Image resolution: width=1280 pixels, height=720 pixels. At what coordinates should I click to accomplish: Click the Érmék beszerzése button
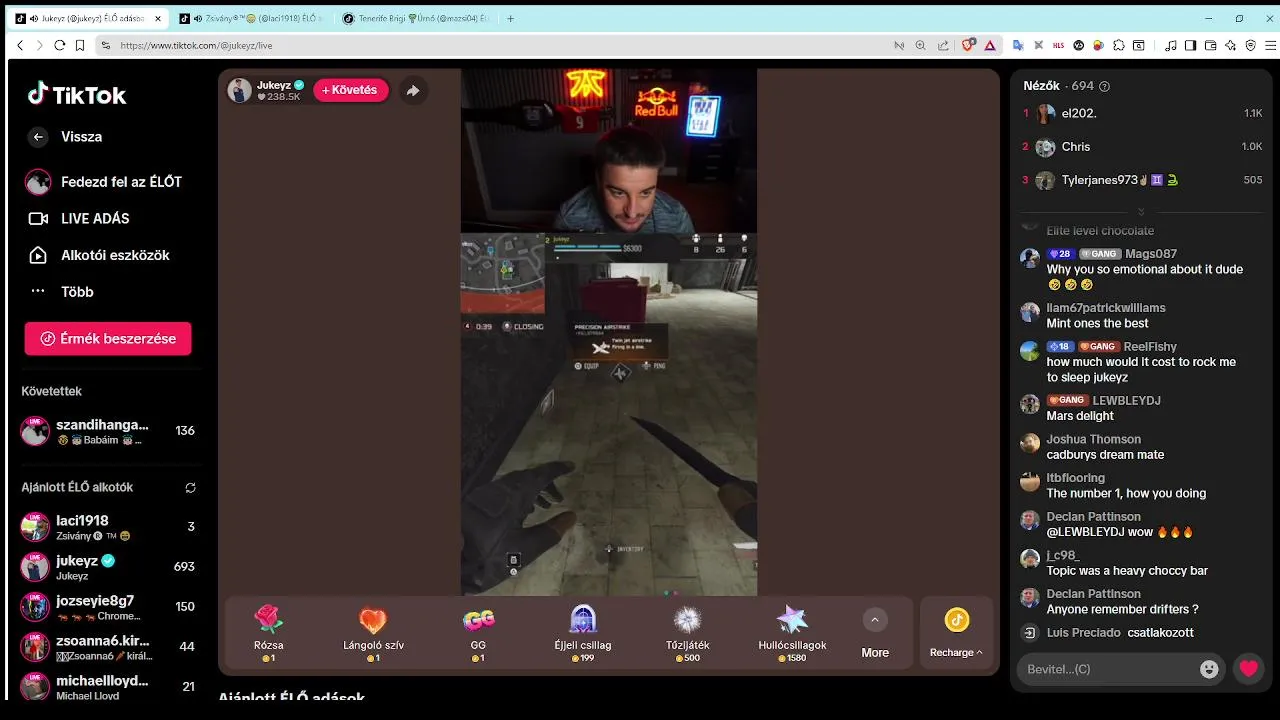tap(108, 338)
